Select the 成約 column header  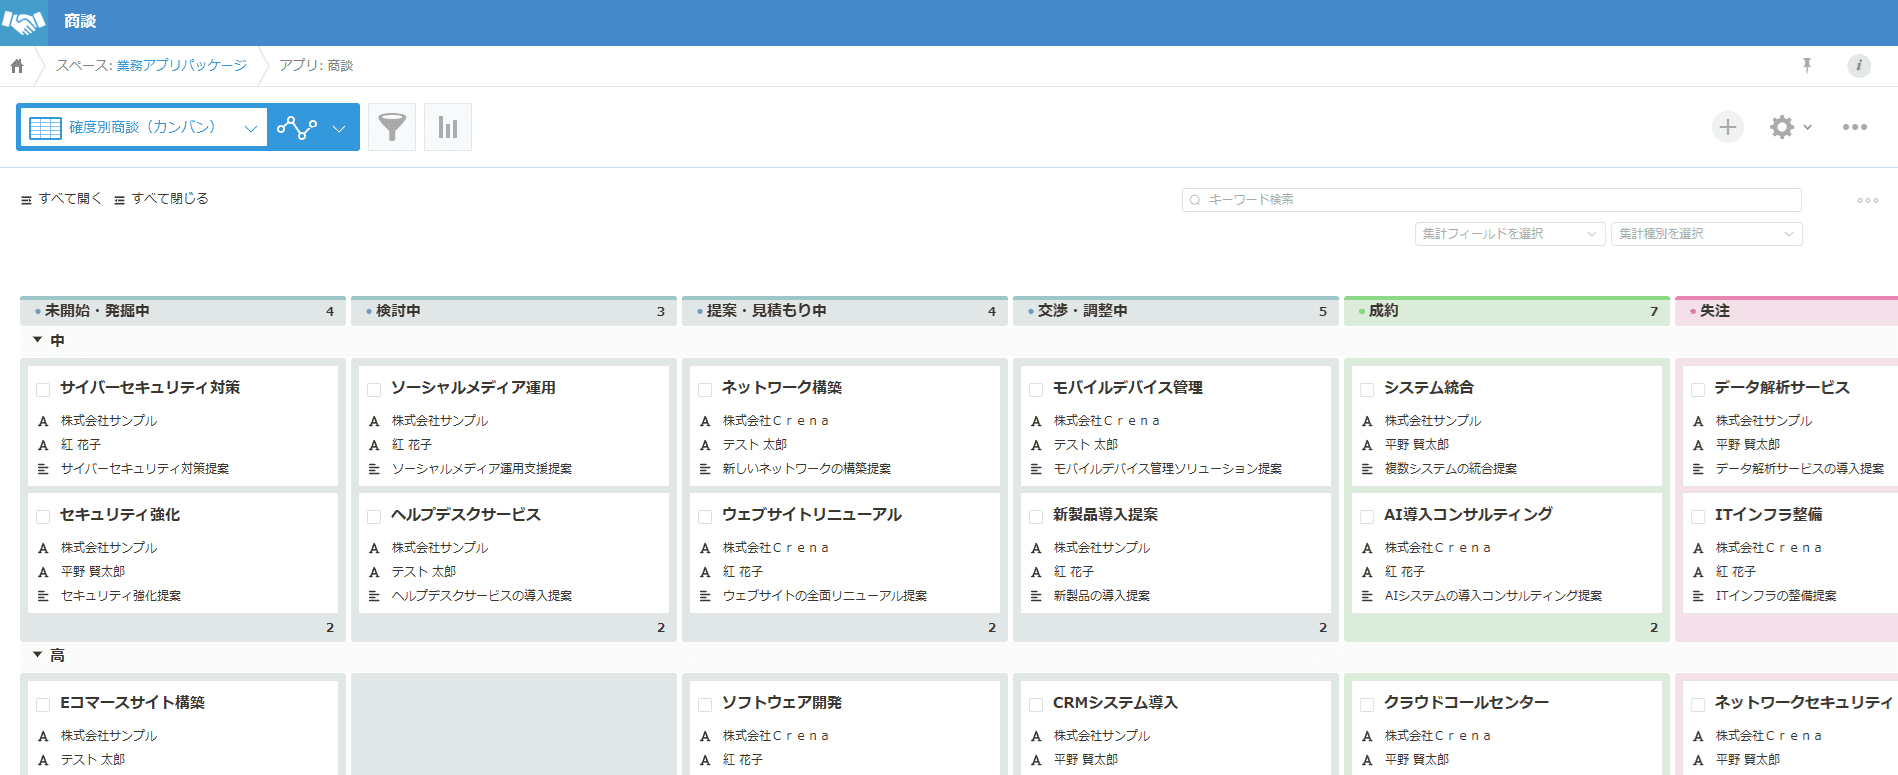pos(1507,311)
